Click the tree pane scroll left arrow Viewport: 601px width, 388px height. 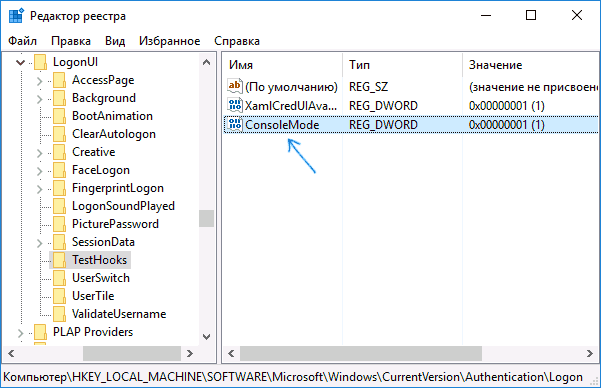tap(11, 353)
